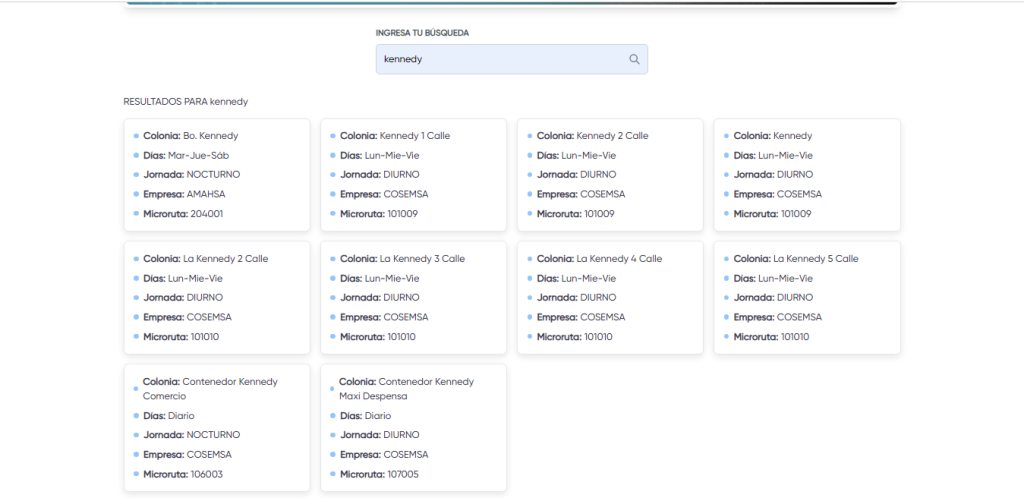This screenshot has height=498, width=1024.
Task: Select the La Kennedy 3 Calle colonia line
Action: [402, 258]
